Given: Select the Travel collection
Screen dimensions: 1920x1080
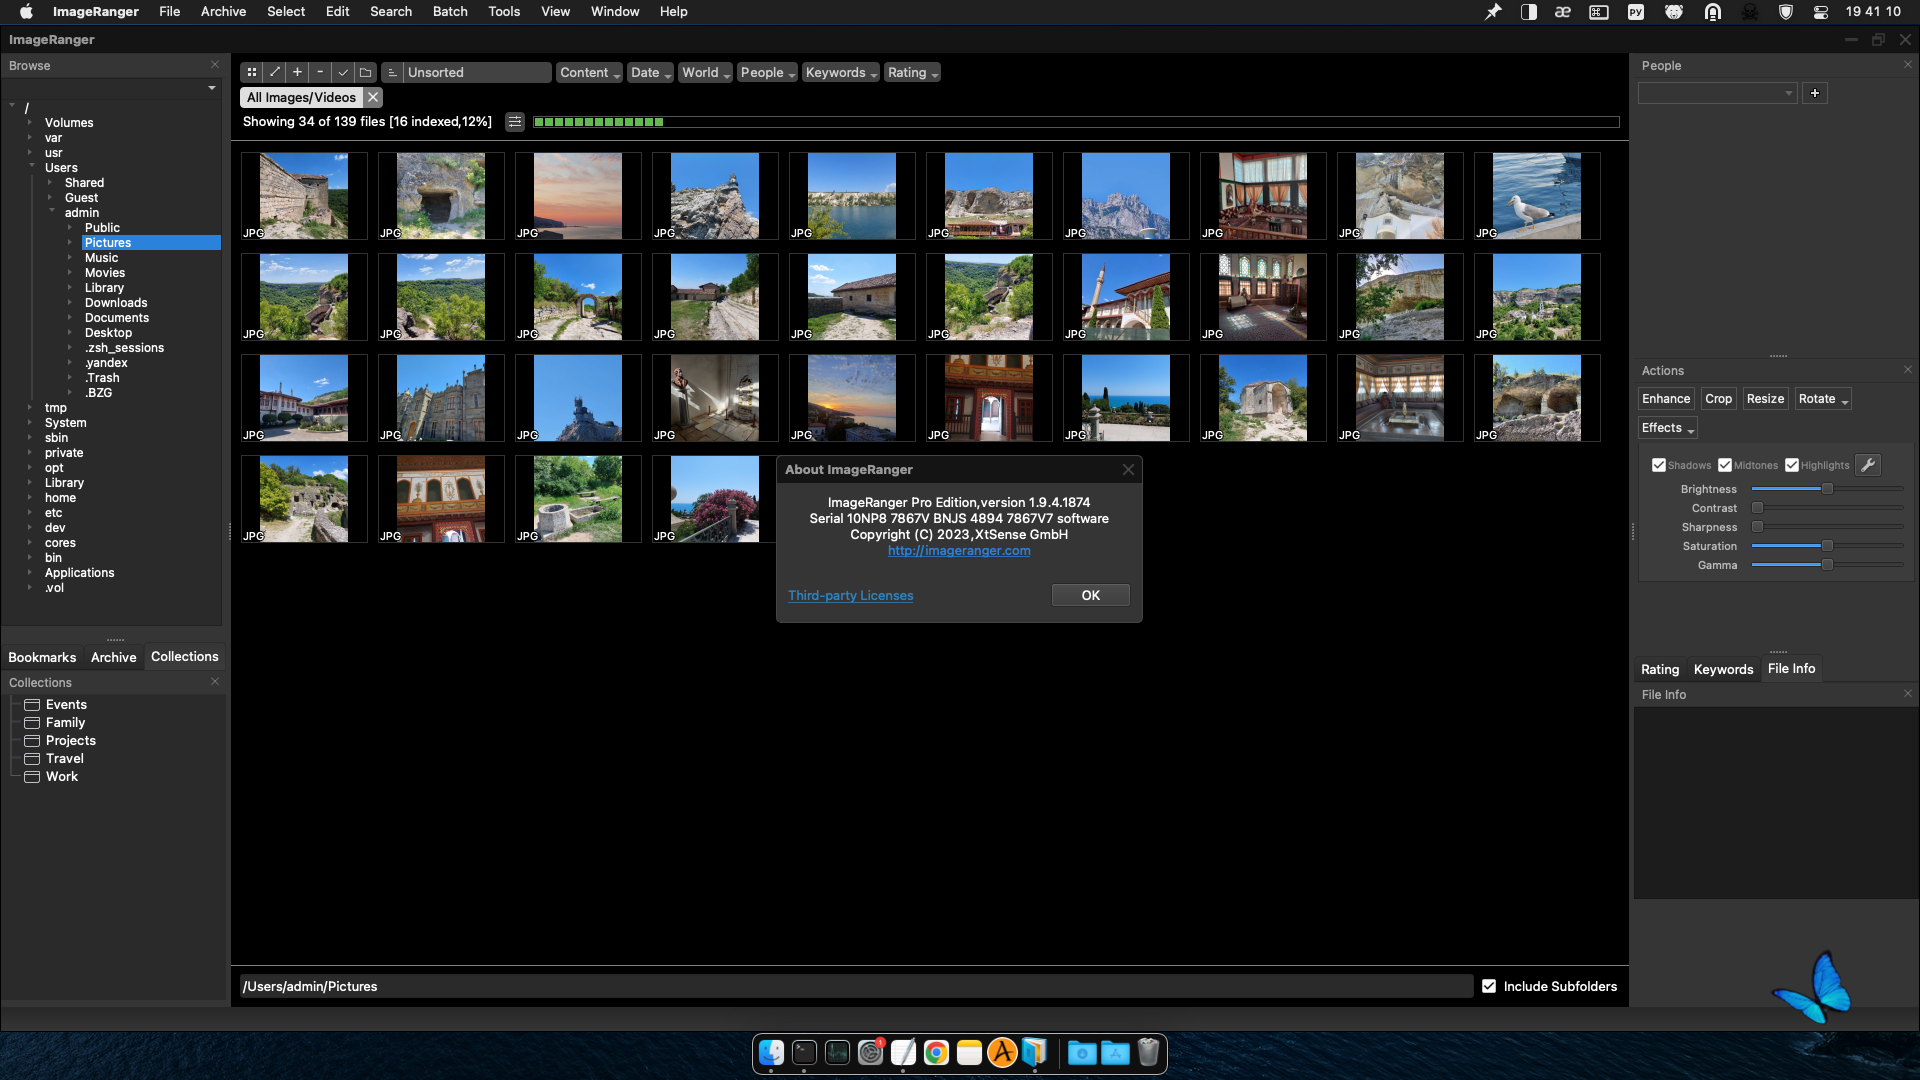Looking at the screenshot, I should pos(65,759).
